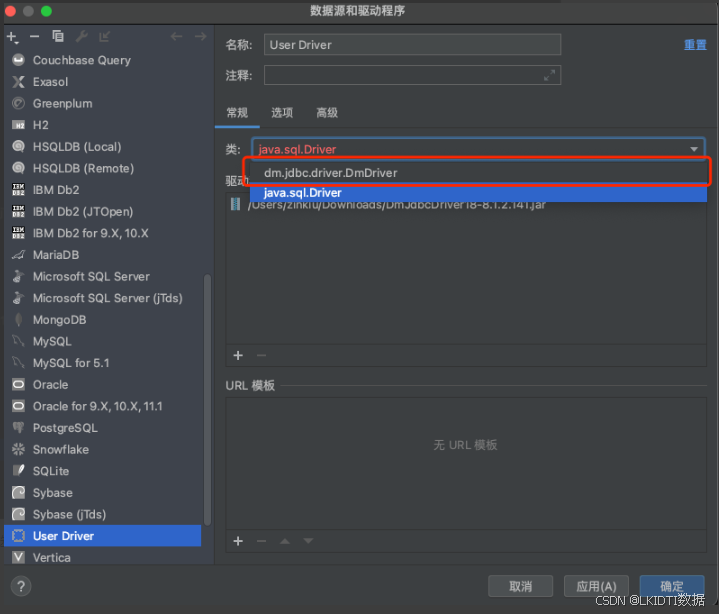This screenshot has height=614, width=719.
Task: Click the remove minus icon in sidebar toolbar
Action: pyautogui.click(x=34, y=37)
